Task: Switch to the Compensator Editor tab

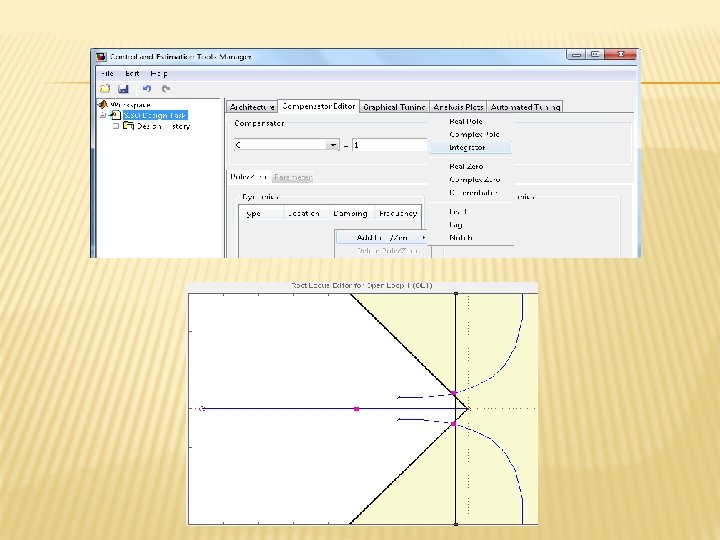Action: pyautogui.click(x=319, y=106)
